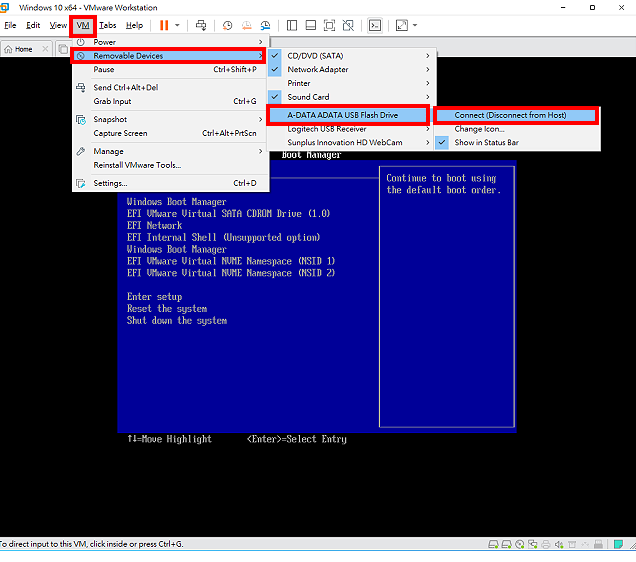
Task: Toggle the Network Adapter checkmark
Action: click(275, 69)
